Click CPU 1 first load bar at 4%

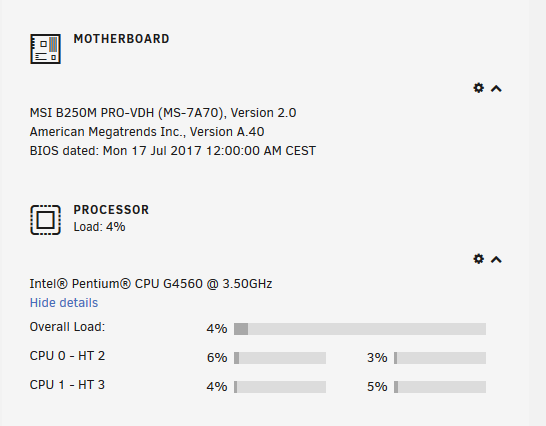pyautogui.click(x=280, y=387)
